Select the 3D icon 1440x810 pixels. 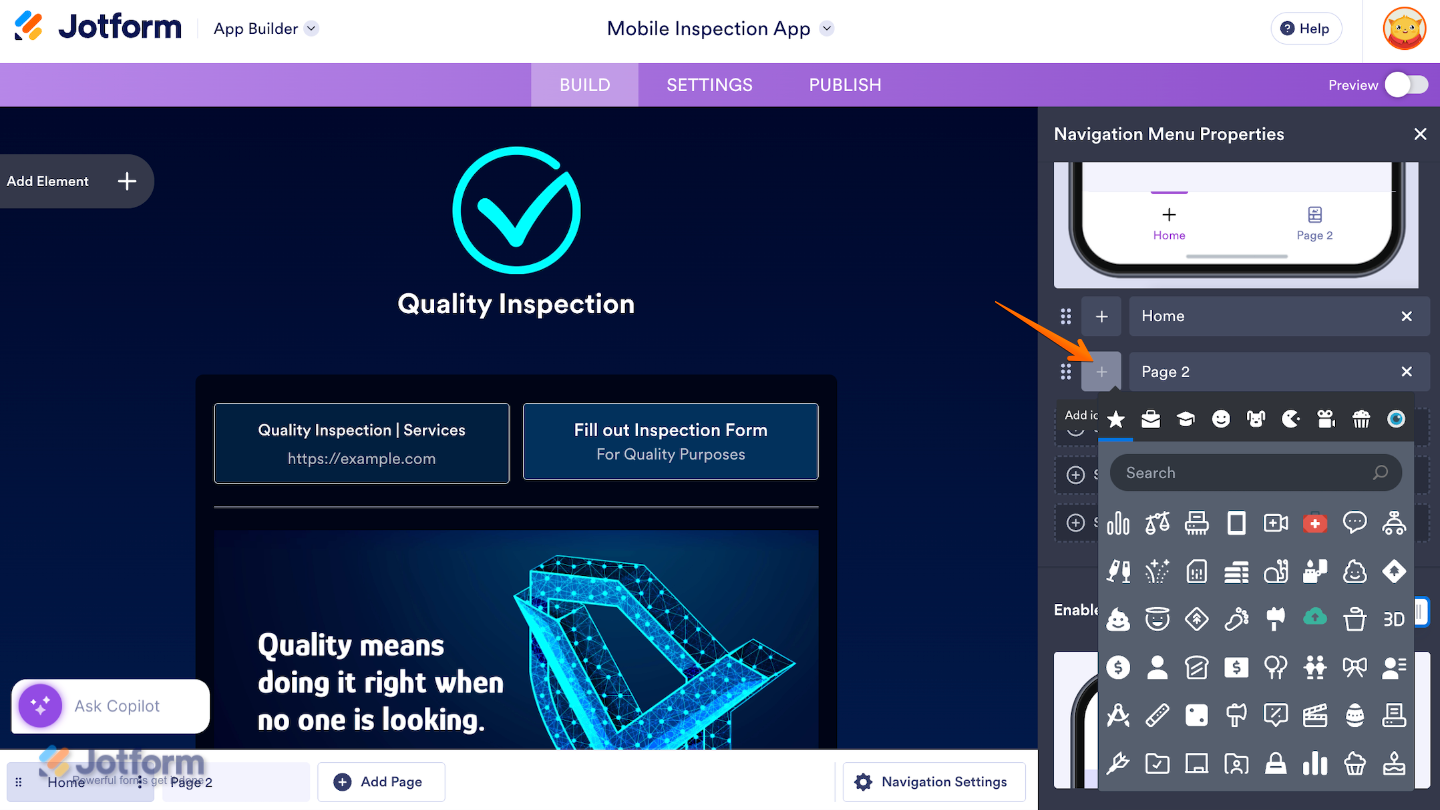(x=1395, y=618)
